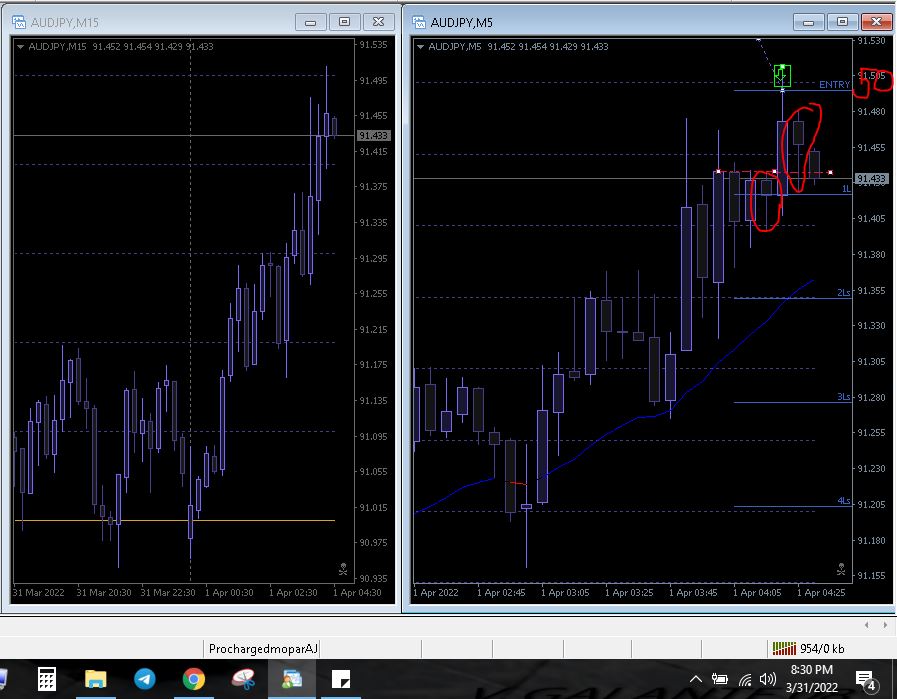Viewport: 897px width, 699px height.
Task: Expand the AUDJPY,M15 chart header triangle
Action: (x=21, y=47)
